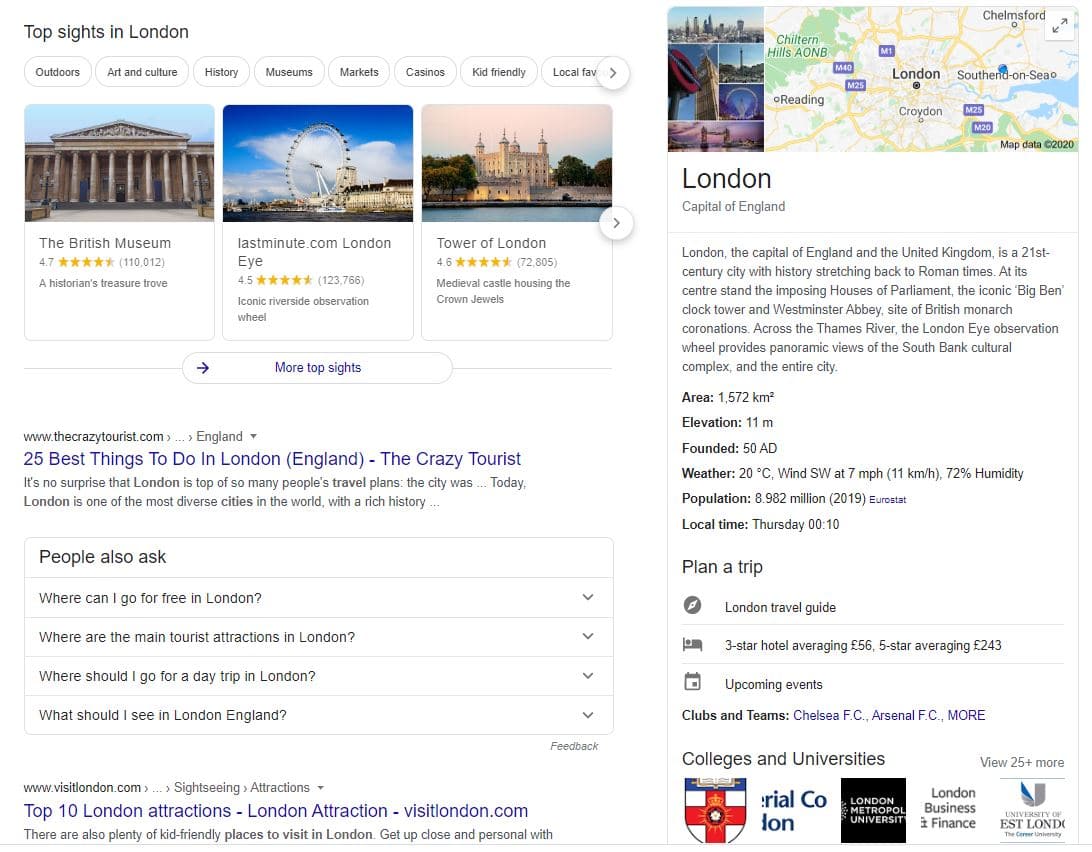Viewport: 1092px width, 852px height.
Task: Click MORE in Clubs and Teams
Action: (967, 715)
